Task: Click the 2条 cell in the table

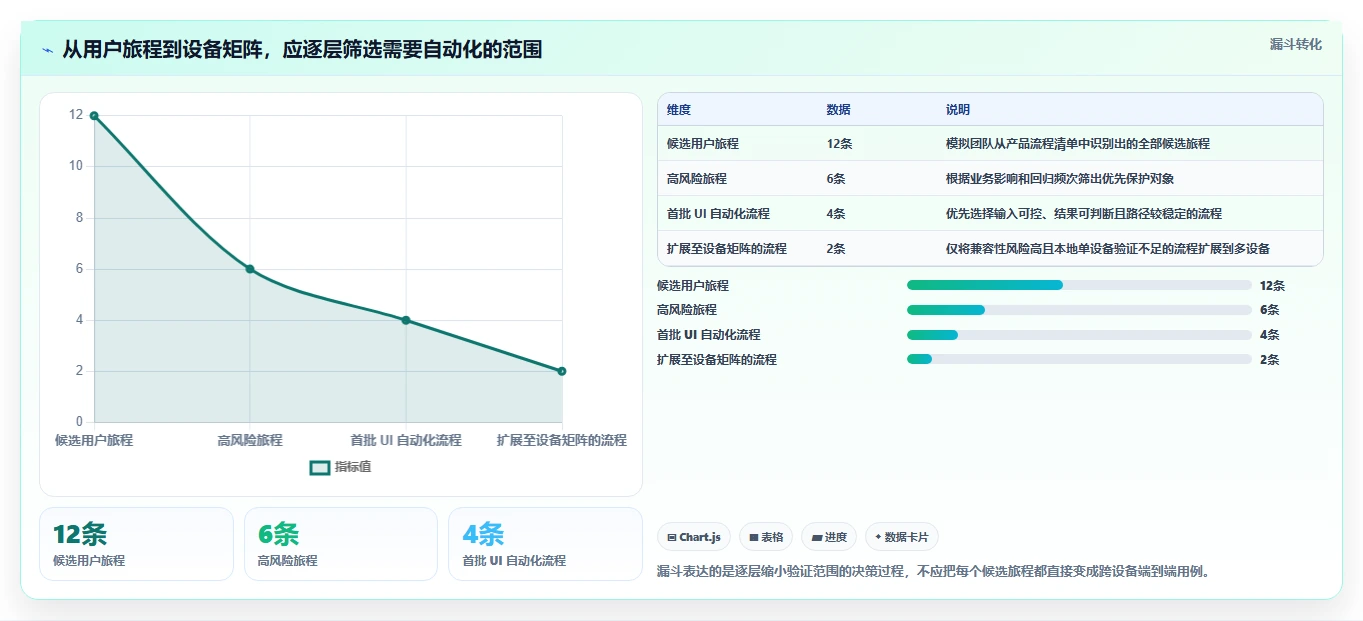Action: (x=836, y=249)
